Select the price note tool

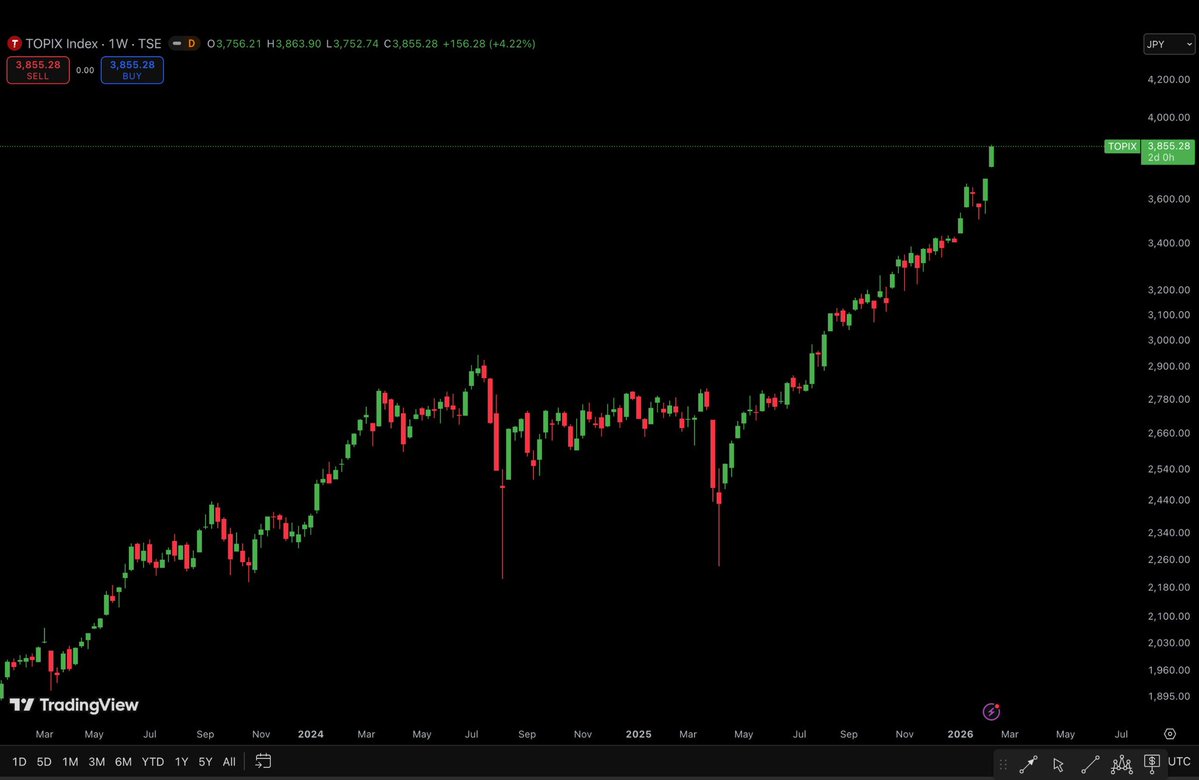tap(1152, 763)
